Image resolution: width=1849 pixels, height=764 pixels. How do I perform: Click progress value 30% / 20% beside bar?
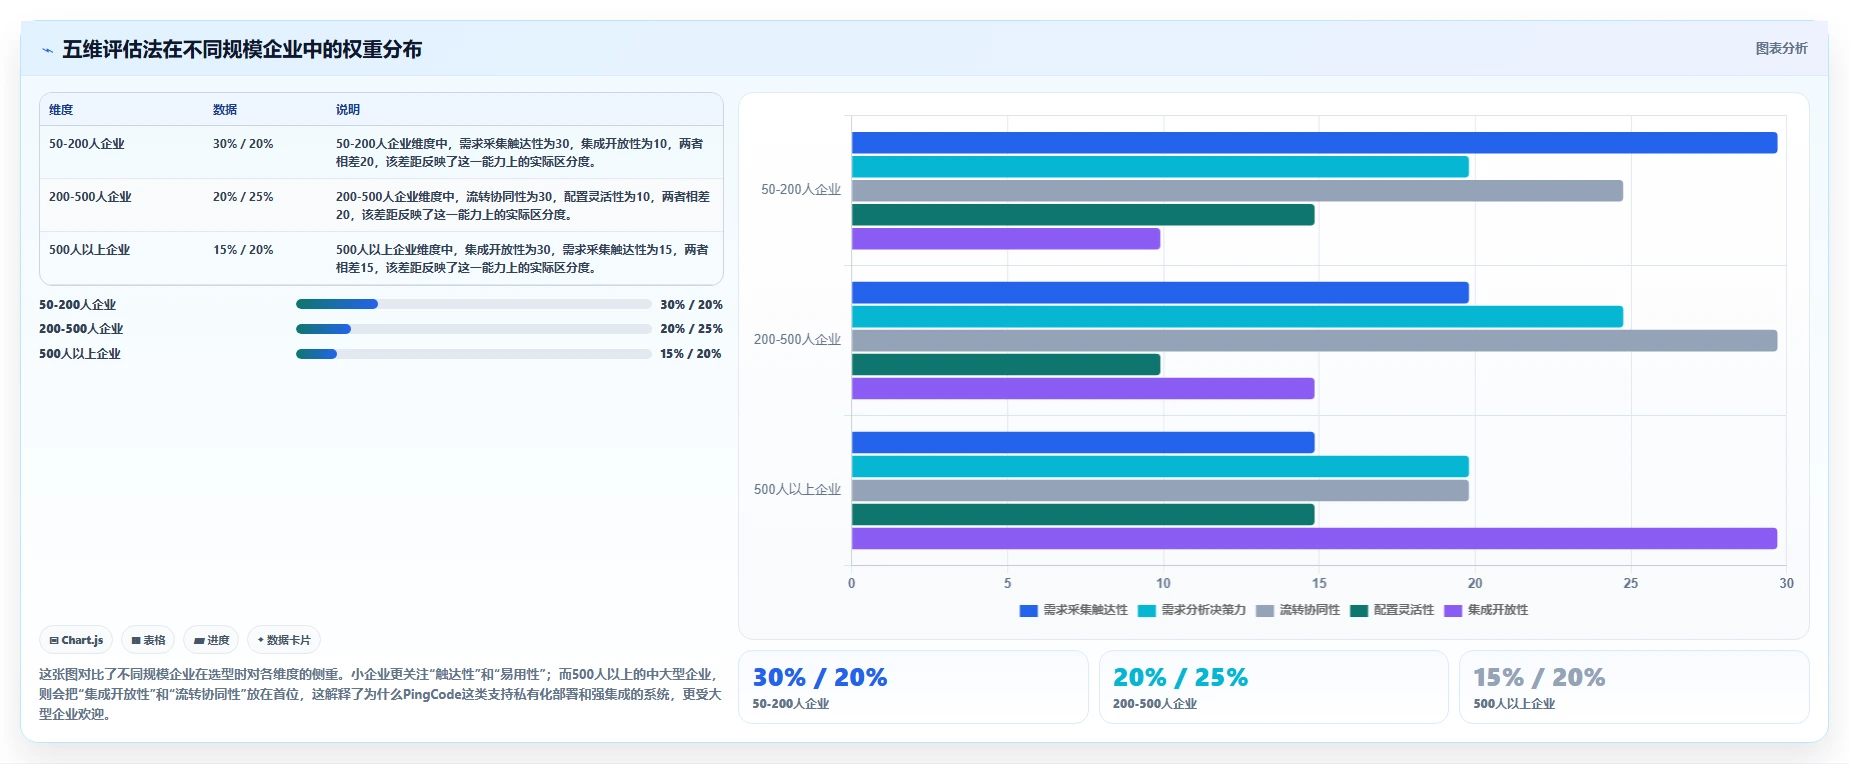[691, 305]
